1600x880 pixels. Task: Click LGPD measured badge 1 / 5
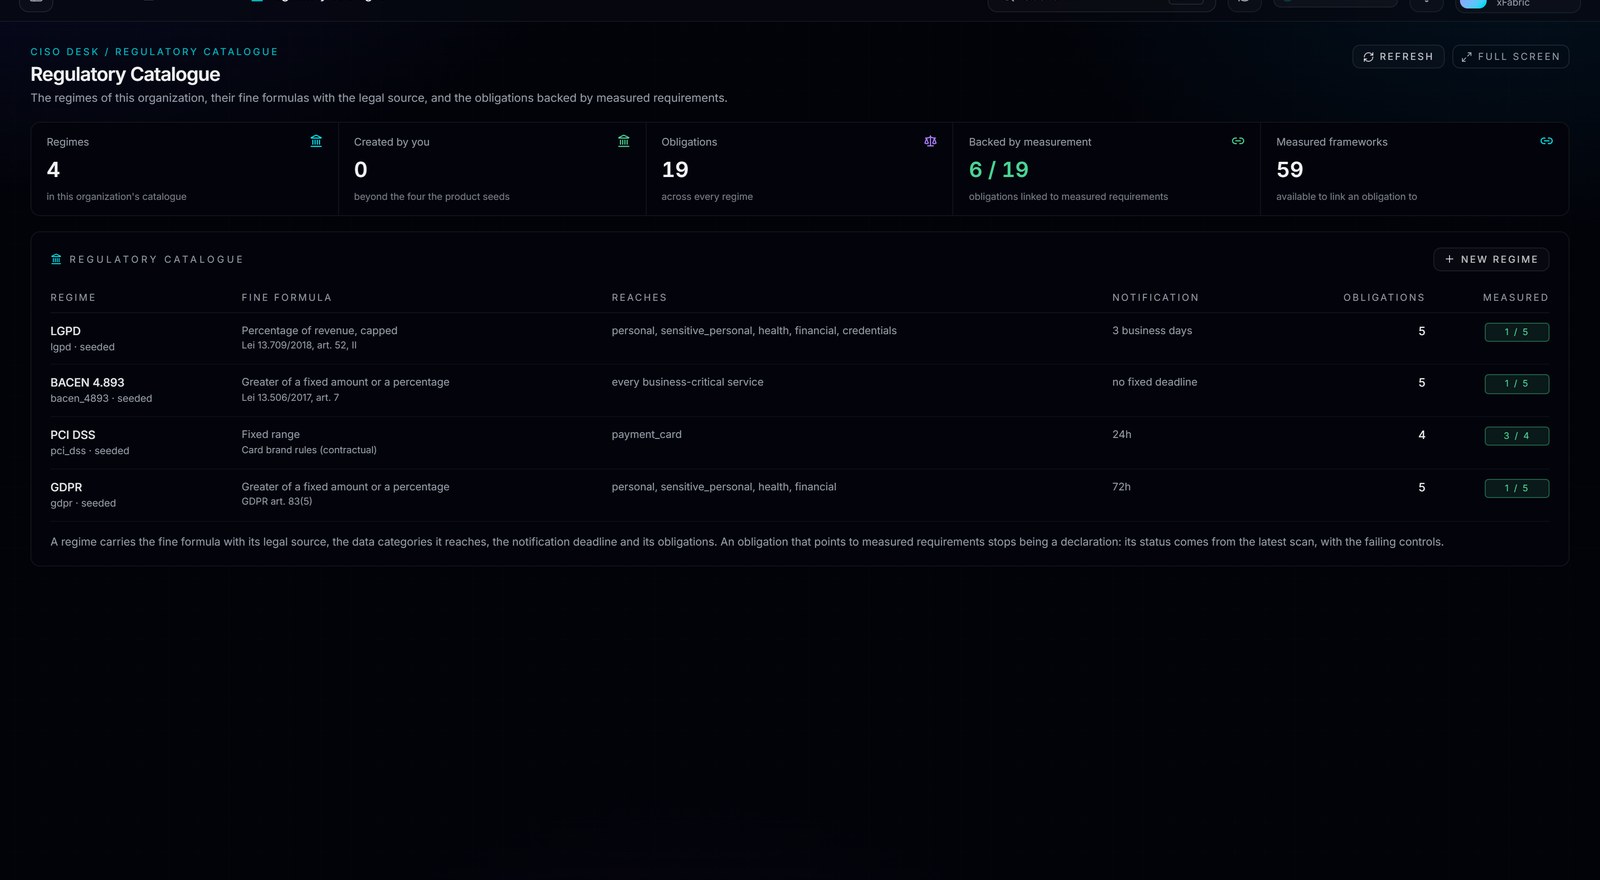tap(1516, 332)
